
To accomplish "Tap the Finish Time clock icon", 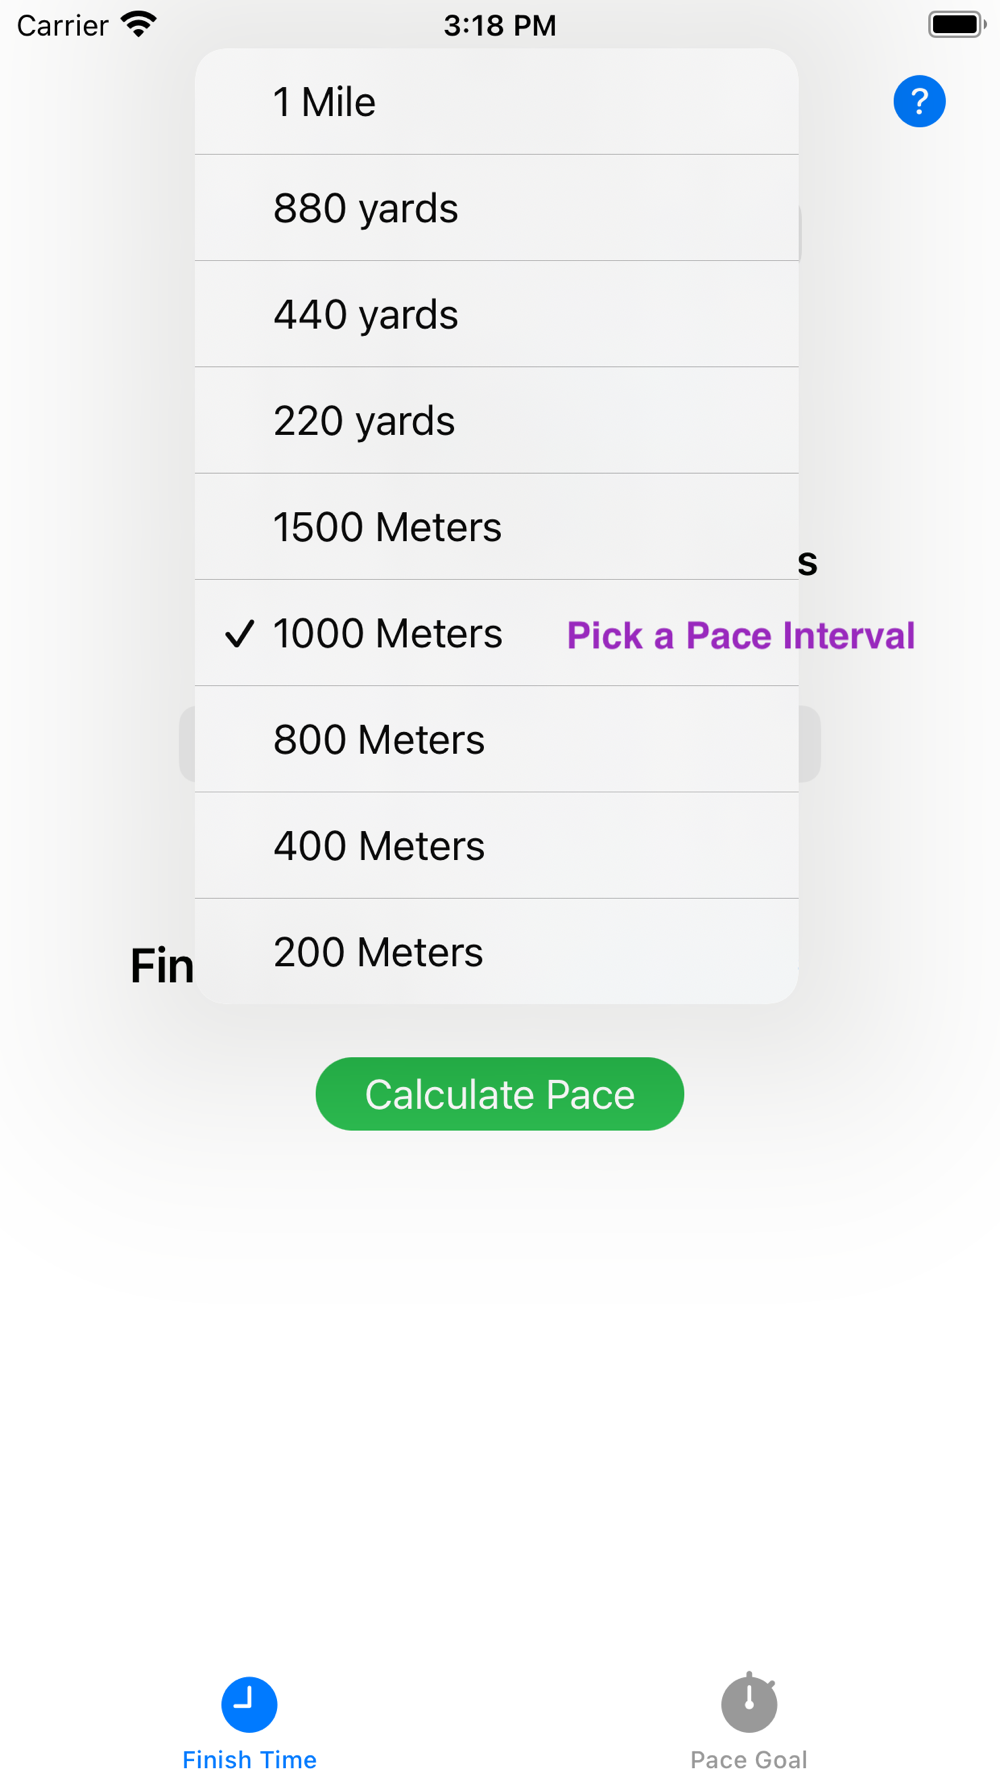I will coord(249,1704).
